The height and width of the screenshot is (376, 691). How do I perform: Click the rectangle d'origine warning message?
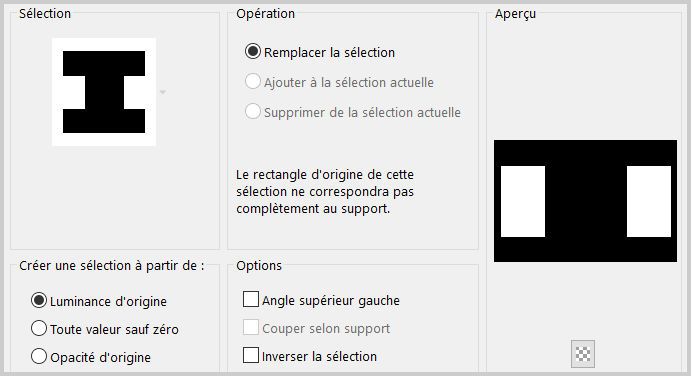coord(325,191)
